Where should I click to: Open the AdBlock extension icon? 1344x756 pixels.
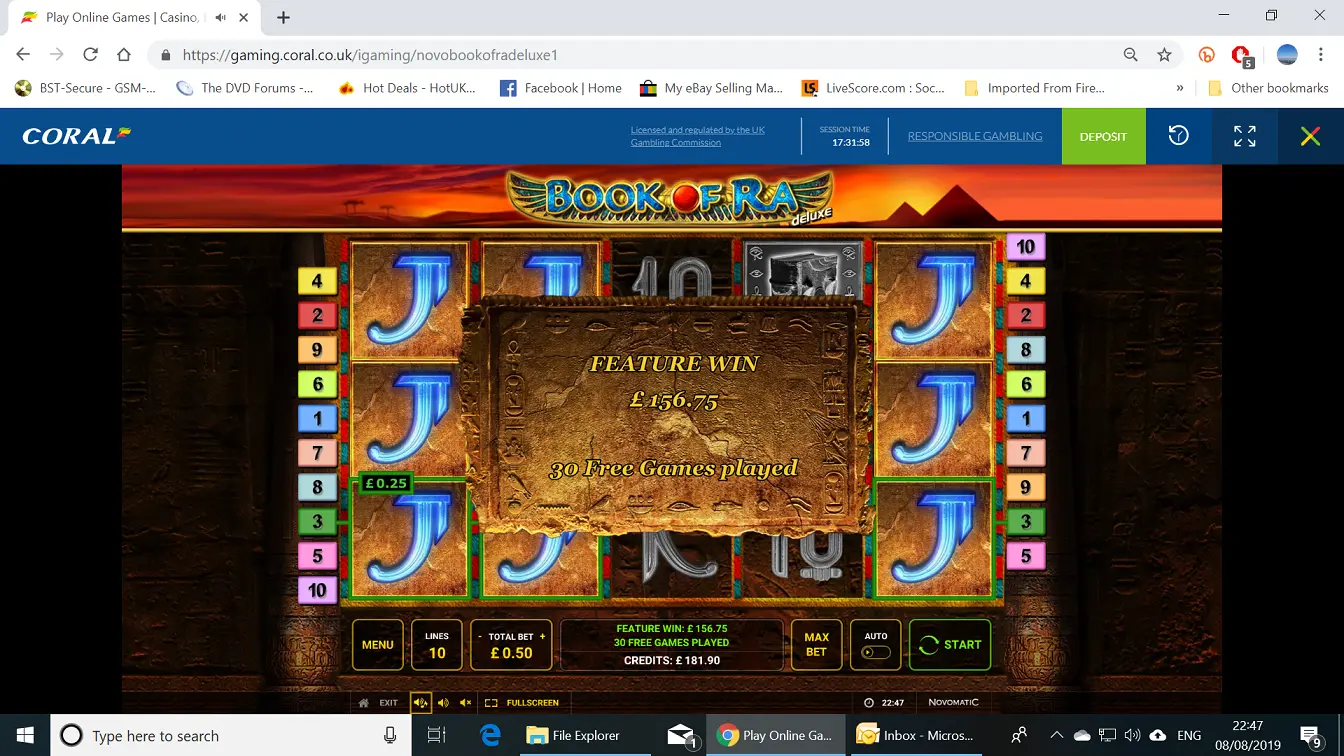pyautogui.click(x=1241, y=55)
